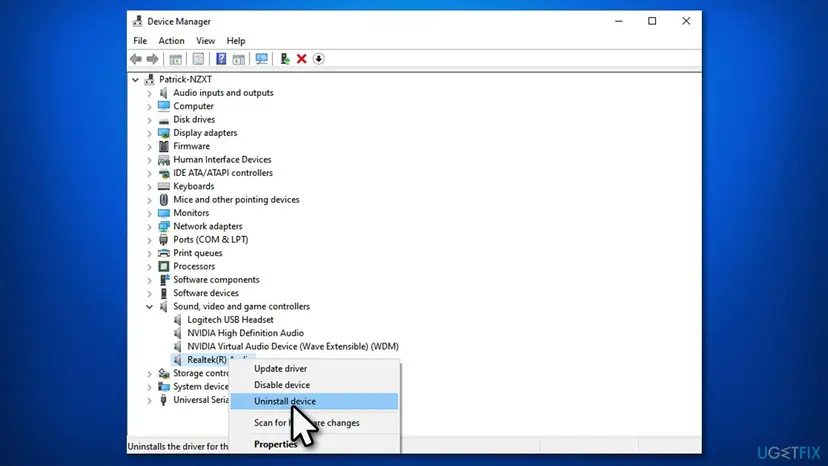Viewport: 828px width, 466px height.
Task: Click Scan for hardware changes monitor icon
Action: [x=261, y=59]
